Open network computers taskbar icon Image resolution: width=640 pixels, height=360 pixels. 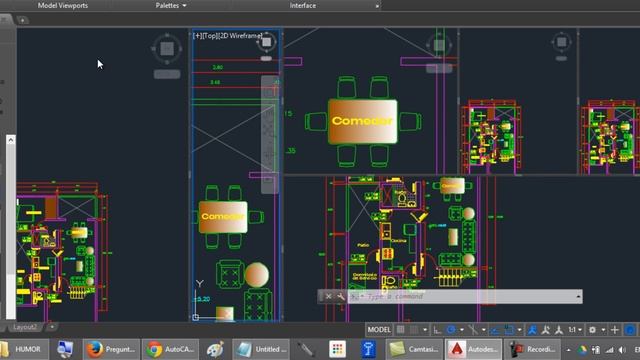pos(65,349)
